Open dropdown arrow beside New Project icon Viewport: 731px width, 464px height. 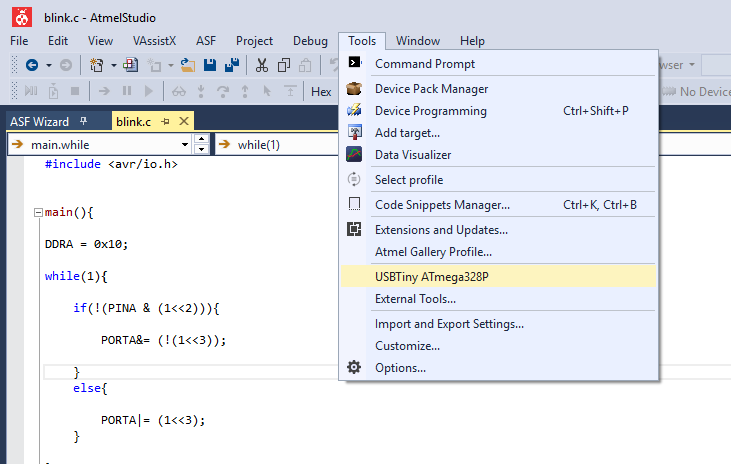[x=114, y=65]
